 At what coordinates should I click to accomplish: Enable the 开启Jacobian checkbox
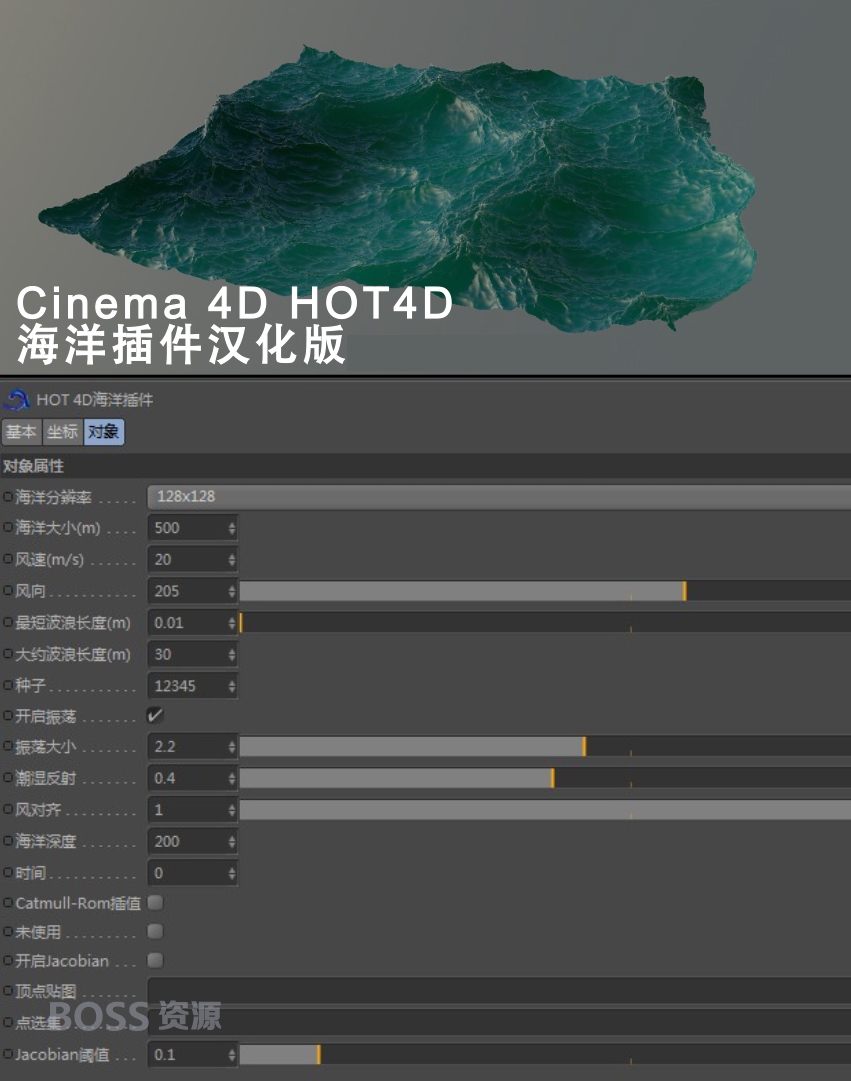click(155, 960)
